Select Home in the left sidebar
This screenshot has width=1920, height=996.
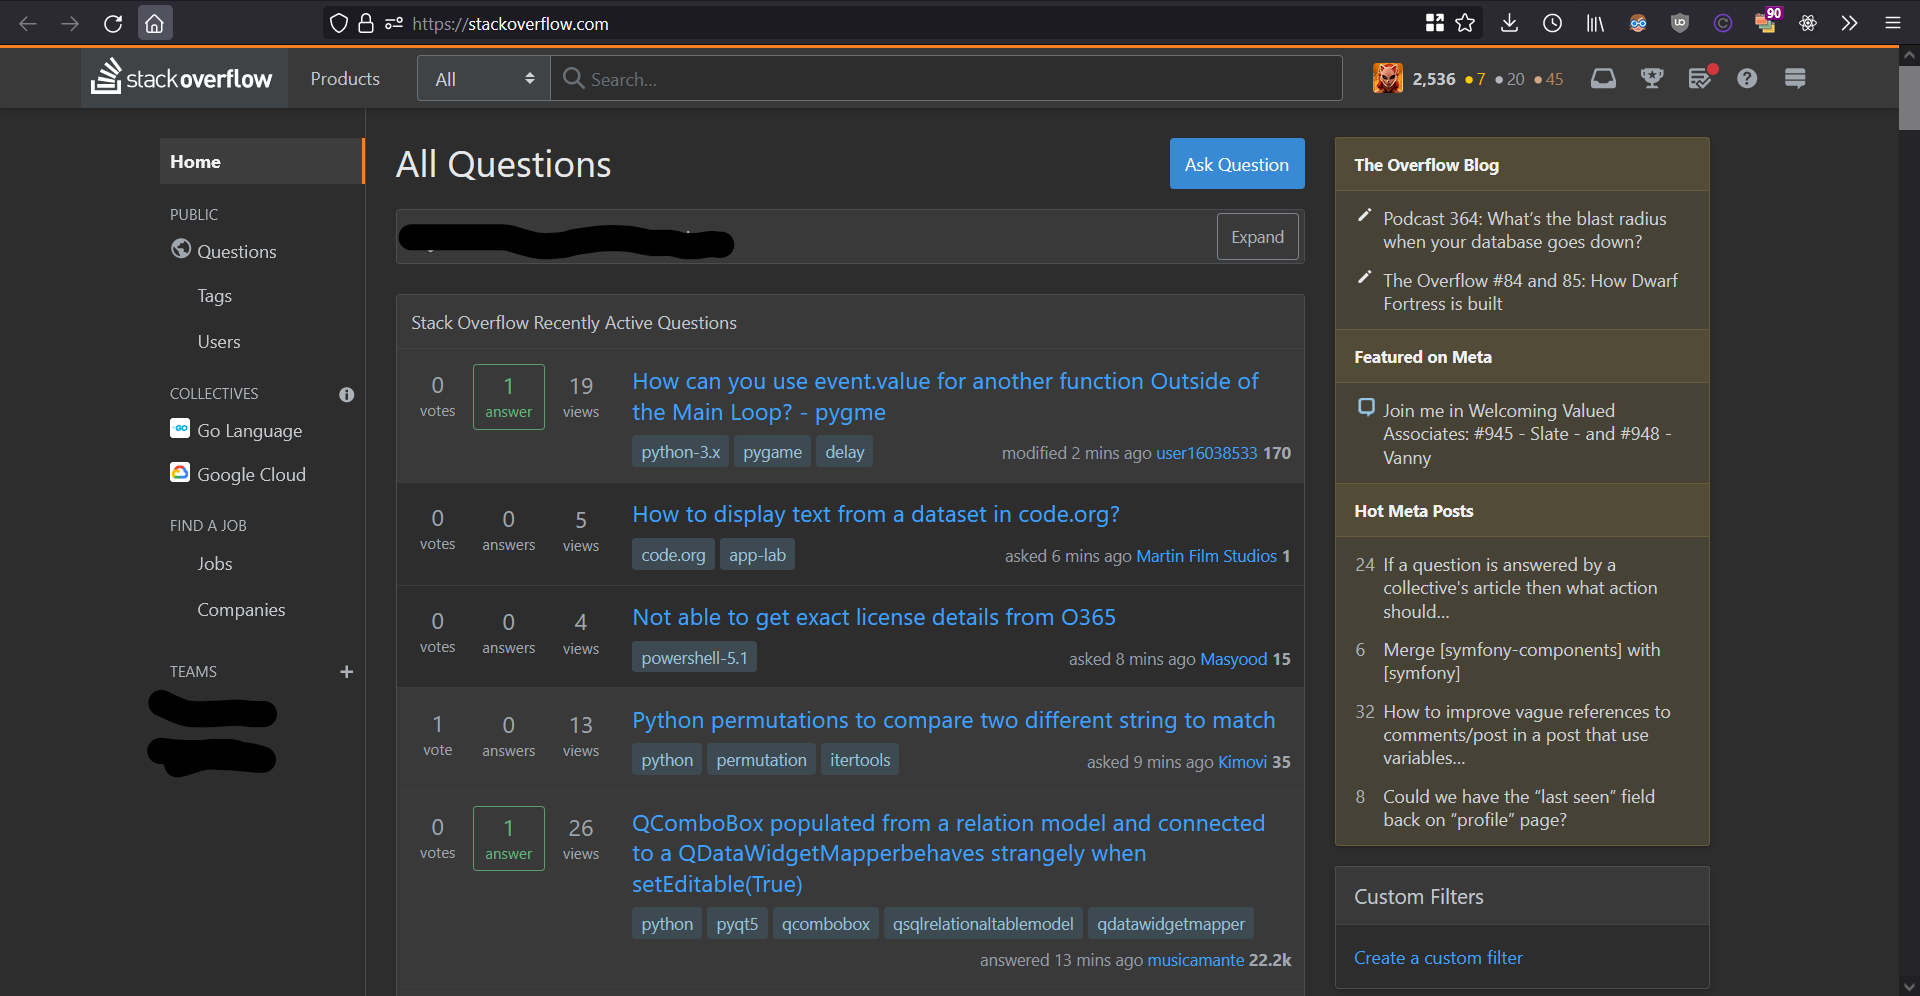[x=261, y=161]
